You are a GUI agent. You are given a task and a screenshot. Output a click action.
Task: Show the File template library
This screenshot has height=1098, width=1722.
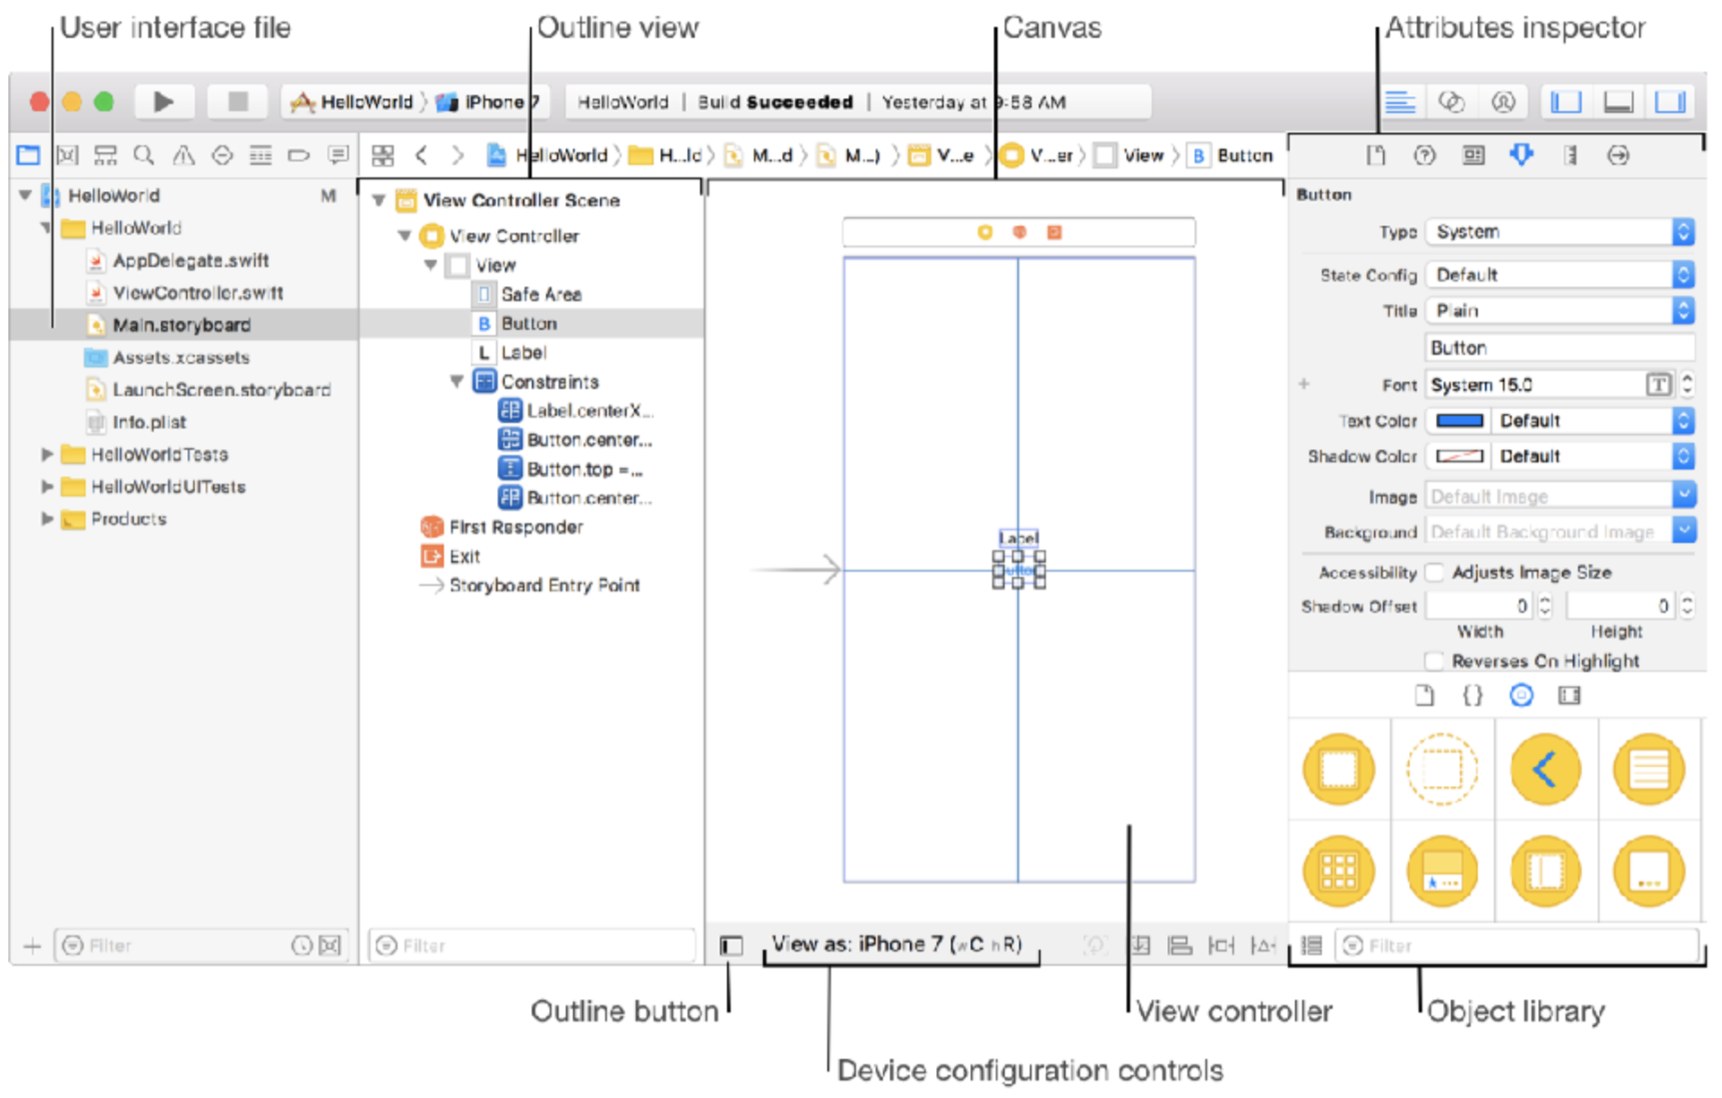pyautogui.click(x=1424, y=695)
